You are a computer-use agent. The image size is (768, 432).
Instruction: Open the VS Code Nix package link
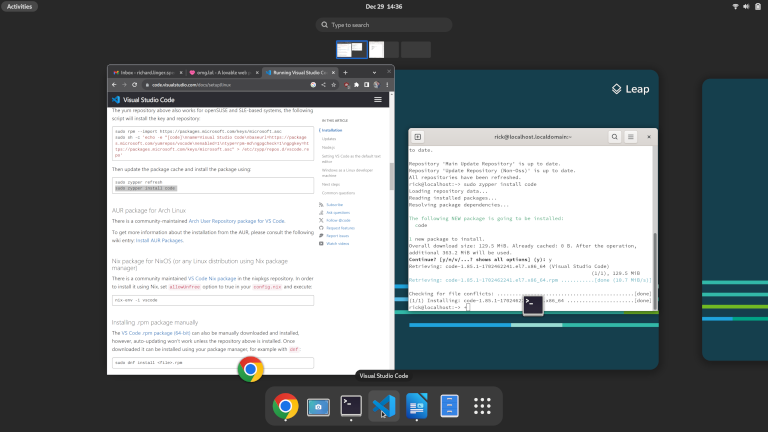click(x=212, y=278)
